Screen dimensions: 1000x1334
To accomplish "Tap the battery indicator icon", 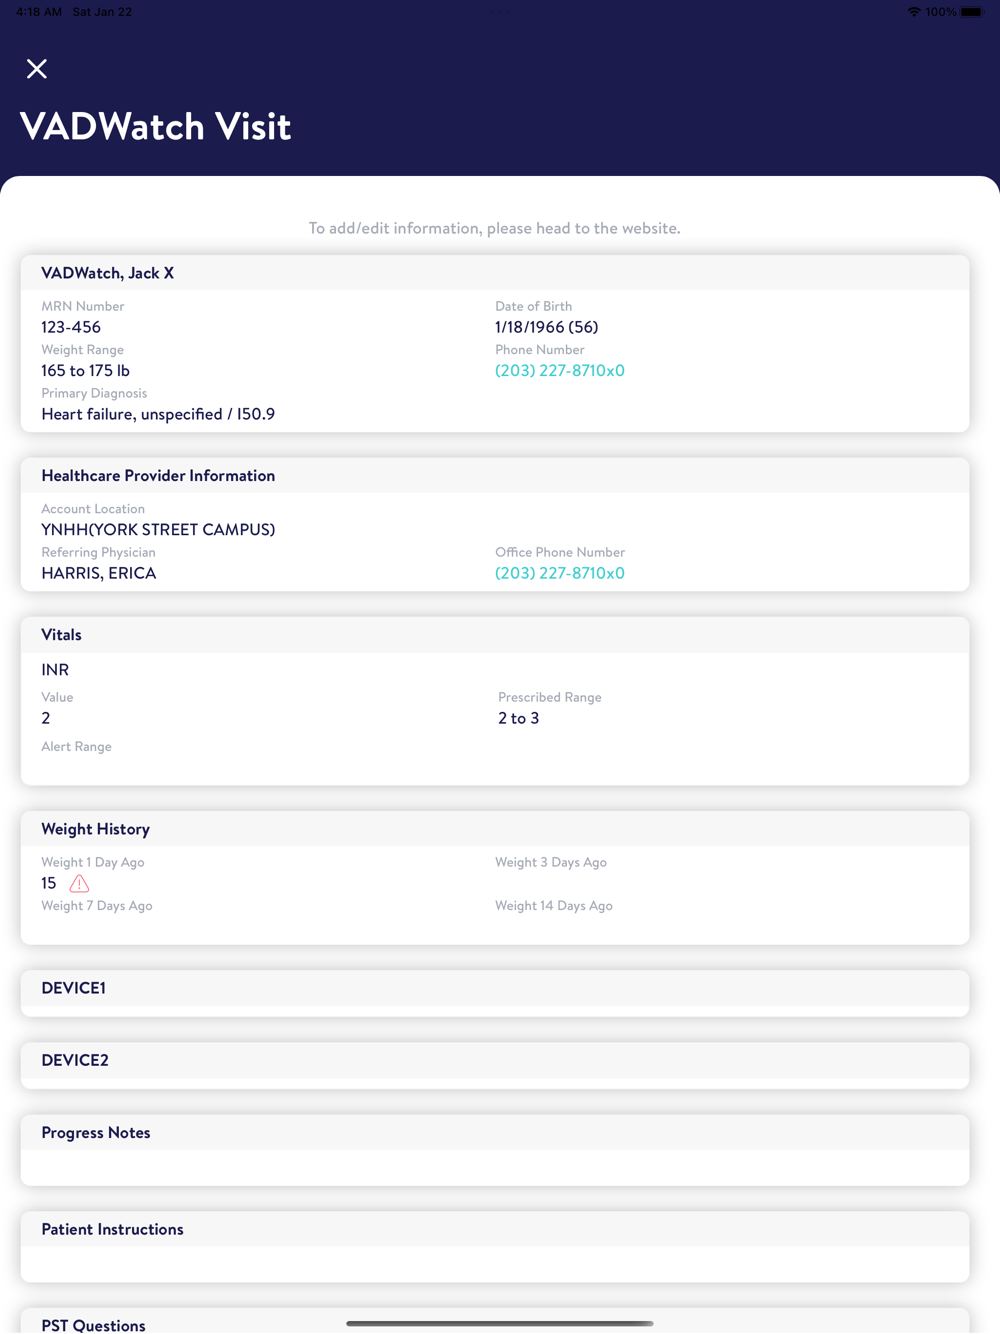I will tap(972, 12).
